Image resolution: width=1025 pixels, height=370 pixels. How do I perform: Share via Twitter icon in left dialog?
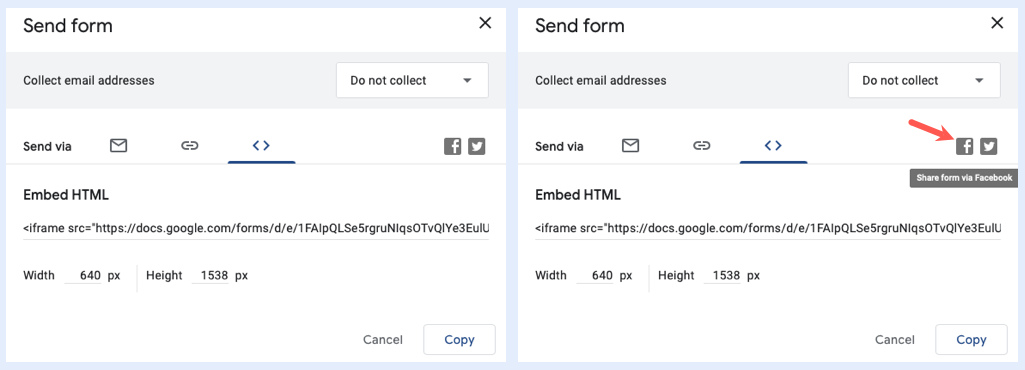[477, 146]
